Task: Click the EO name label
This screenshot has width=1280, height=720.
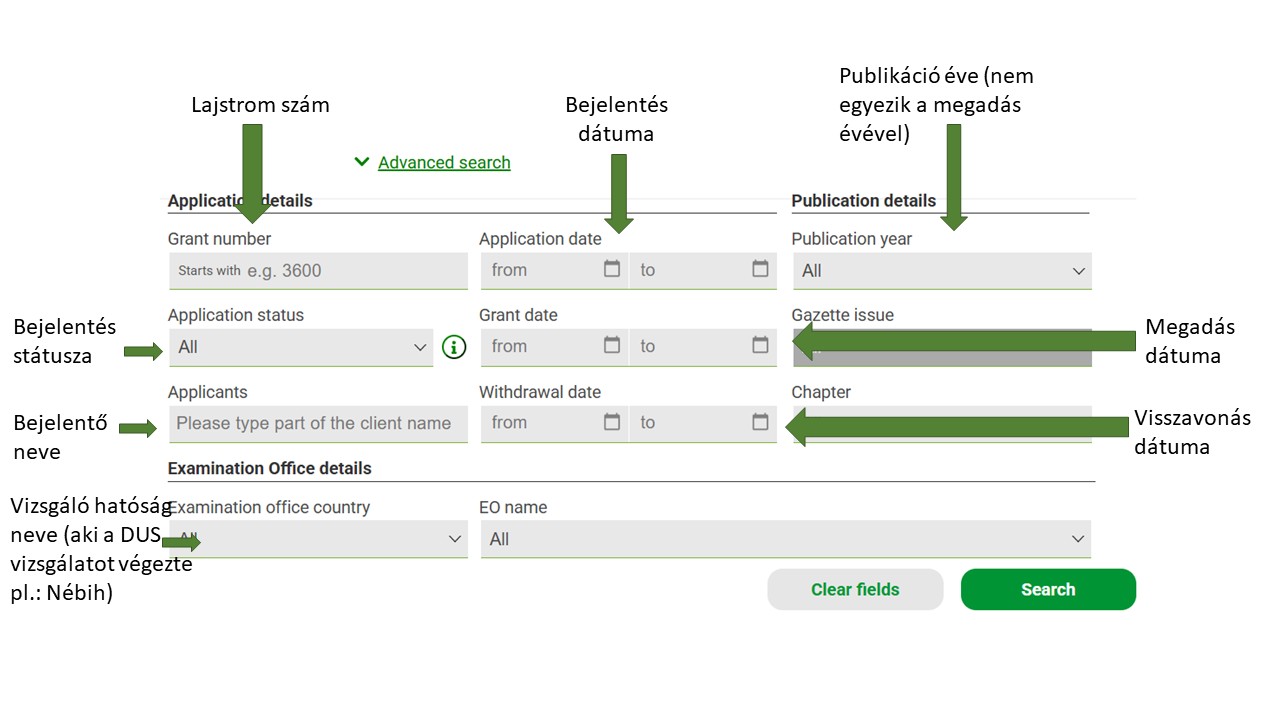Action: click(x=513, y=507)
